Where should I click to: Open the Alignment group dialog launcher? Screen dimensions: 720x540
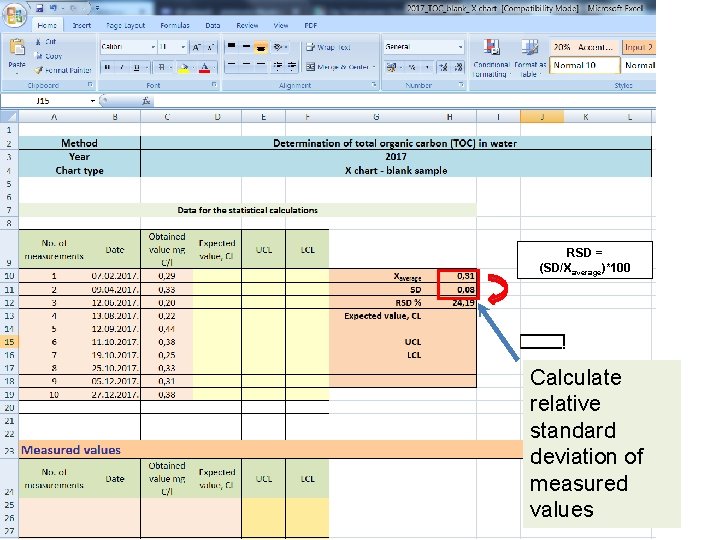tap(374, 84)
